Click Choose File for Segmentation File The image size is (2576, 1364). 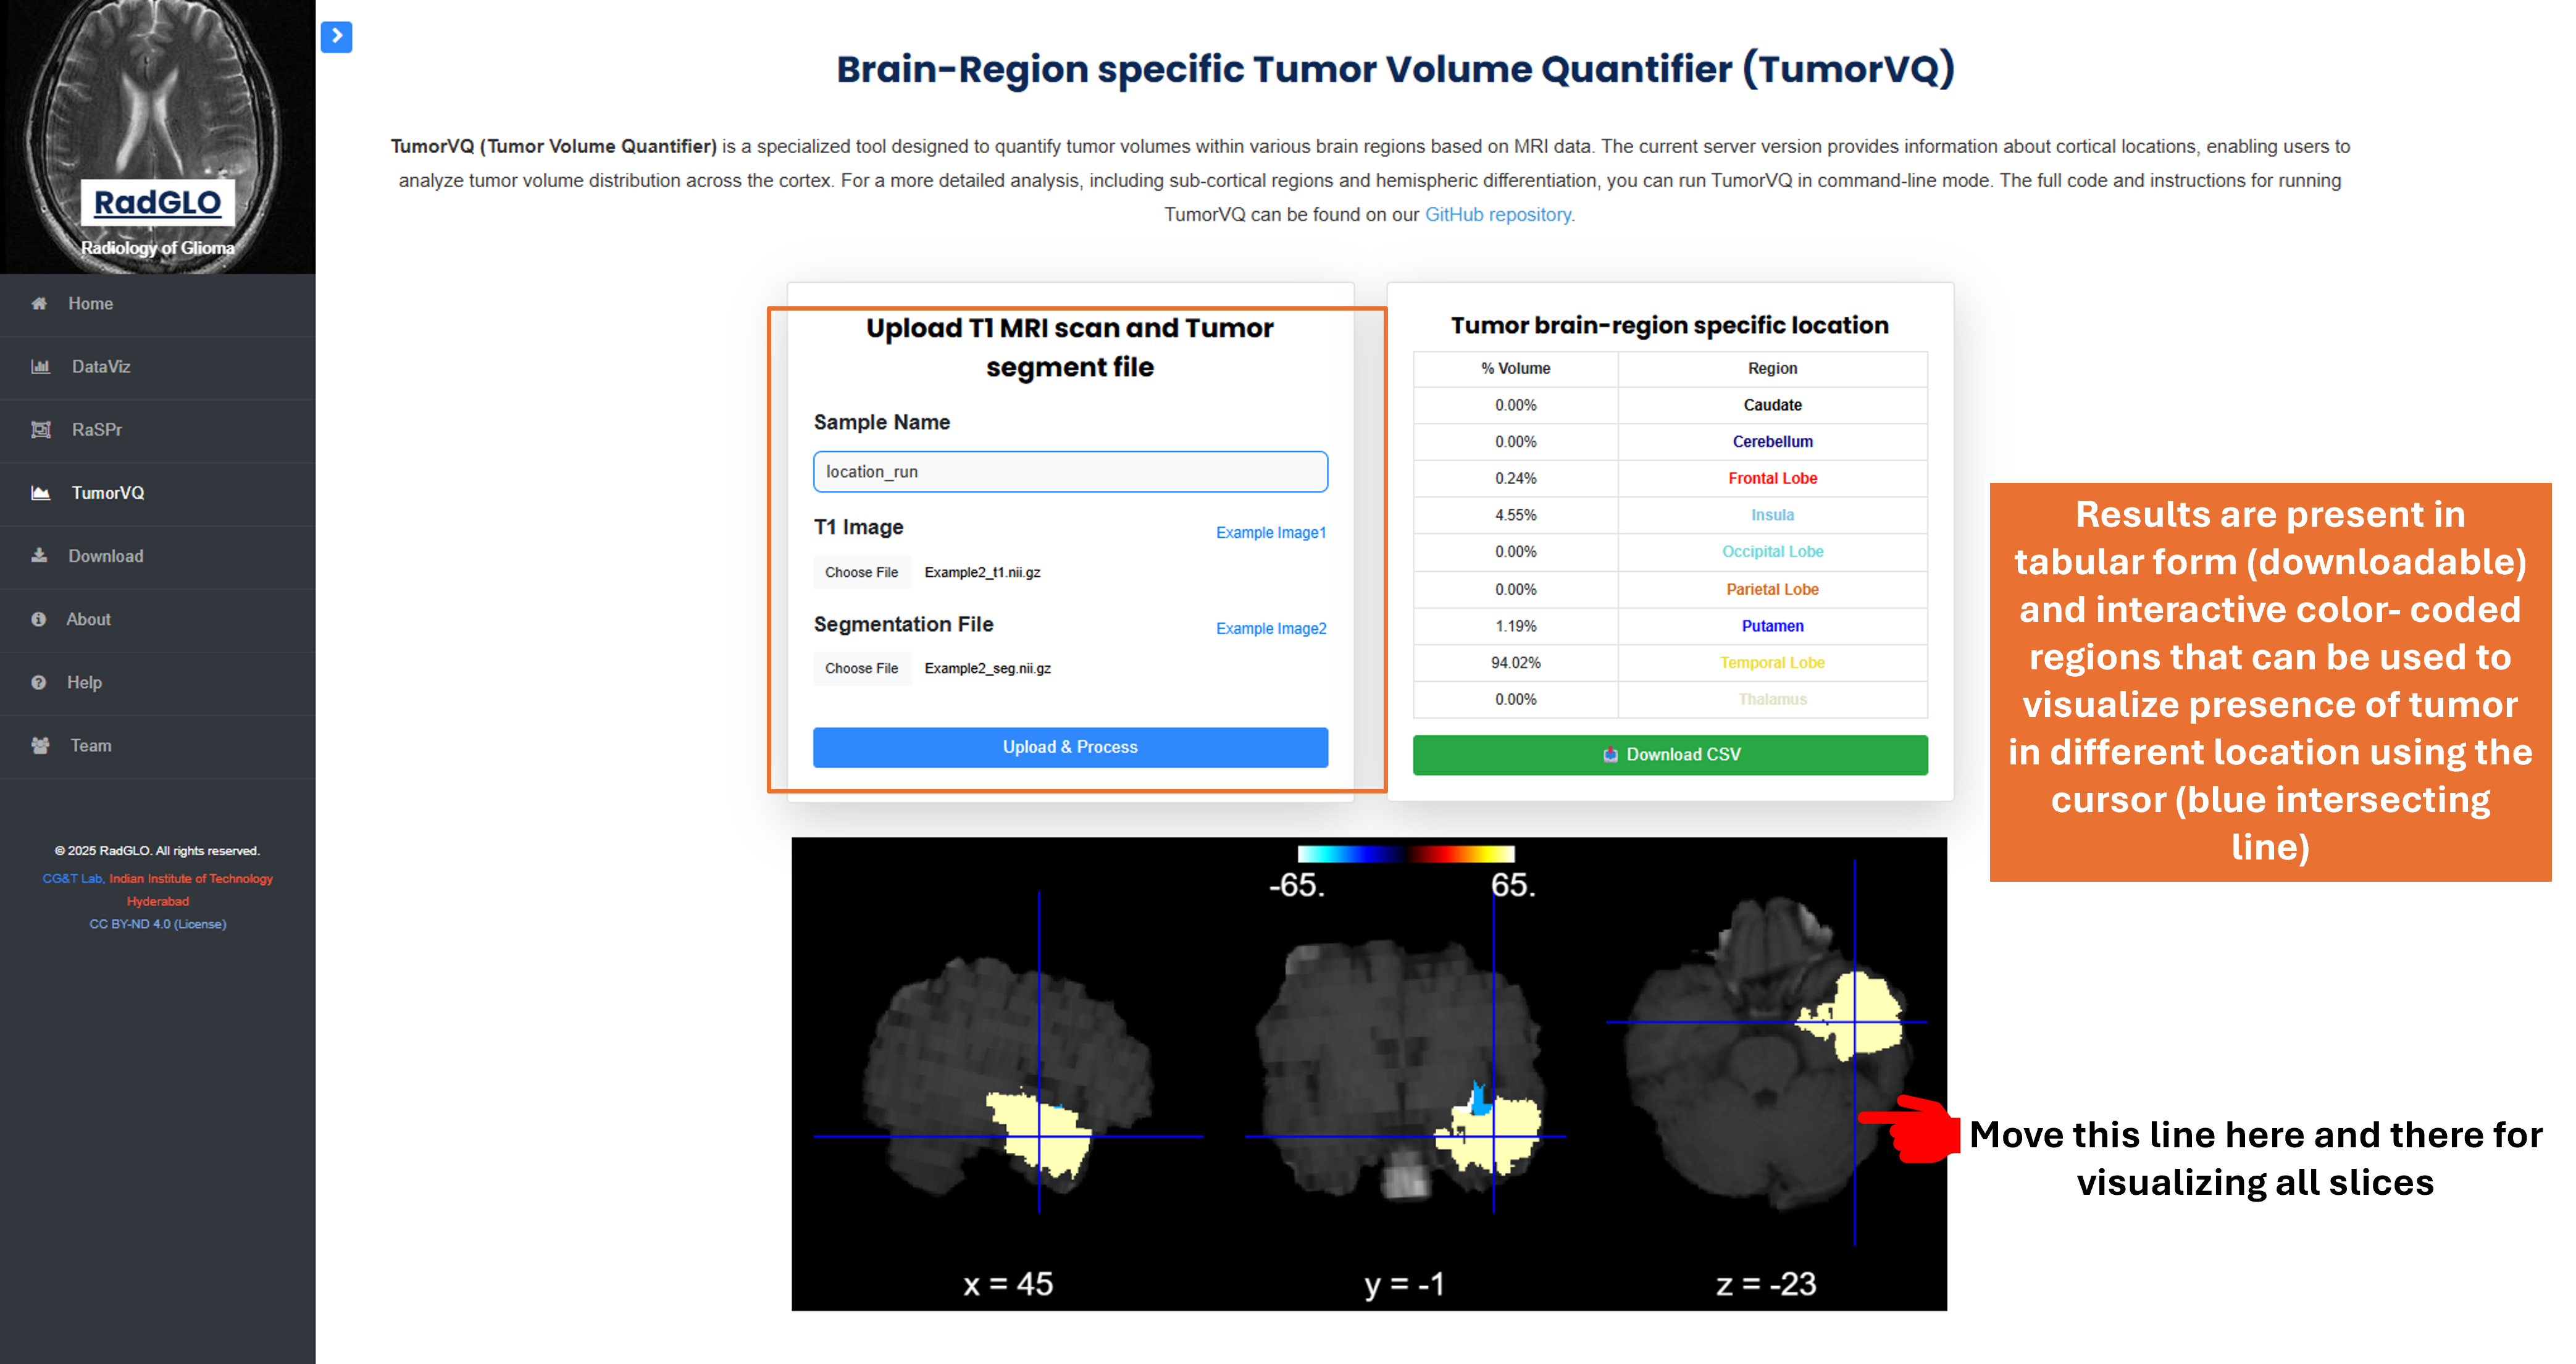861,668
